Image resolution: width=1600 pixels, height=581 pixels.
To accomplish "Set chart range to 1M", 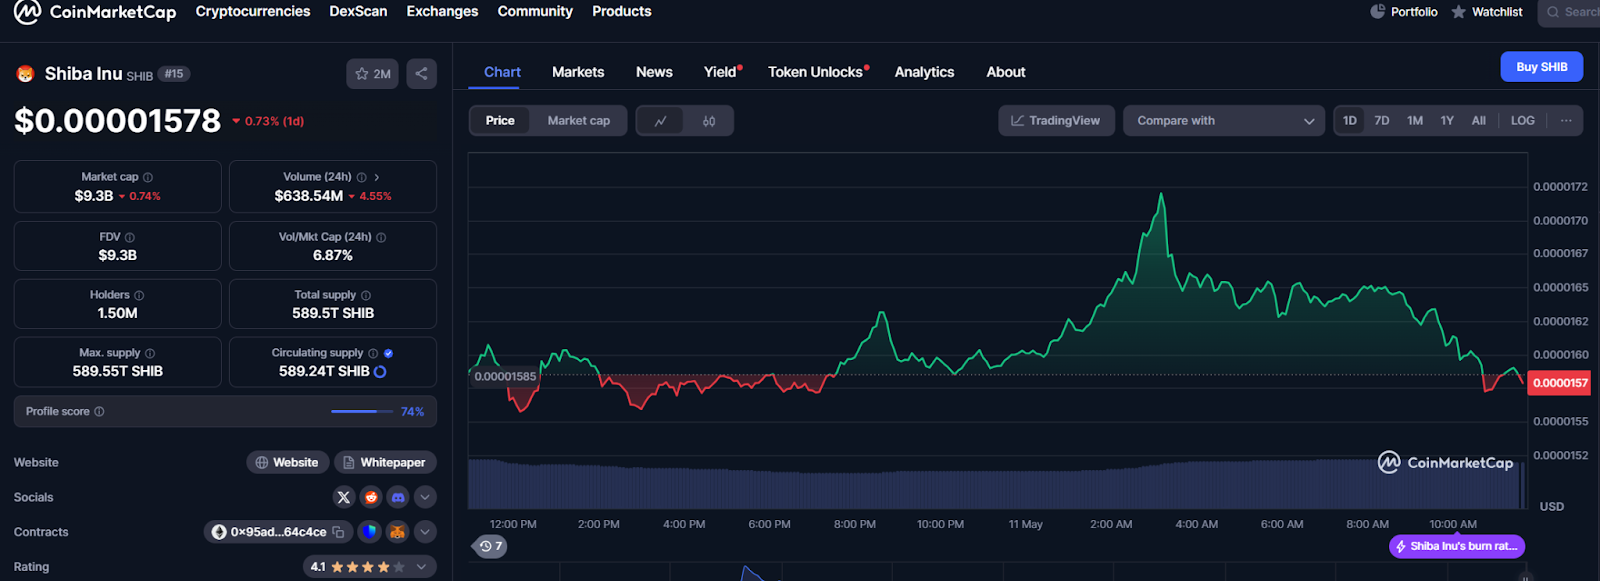I will 1415,121.
